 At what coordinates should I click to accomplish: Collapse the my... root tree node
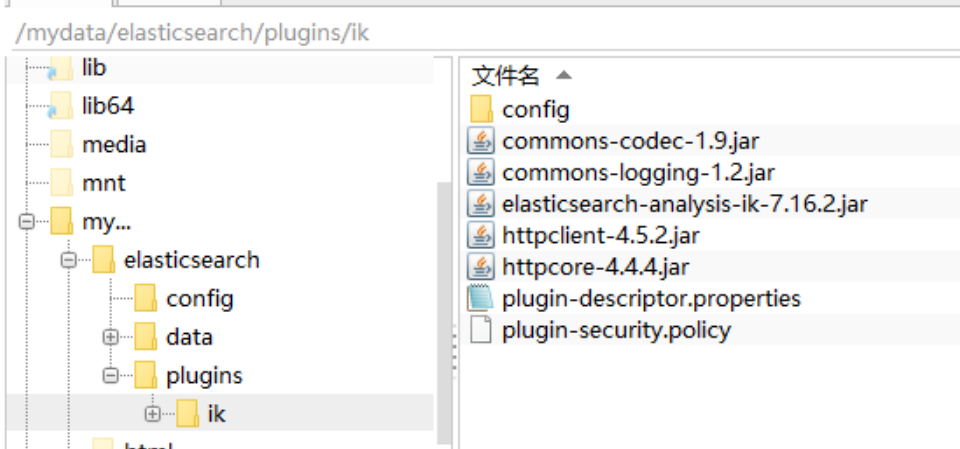(x=27, y=222)
